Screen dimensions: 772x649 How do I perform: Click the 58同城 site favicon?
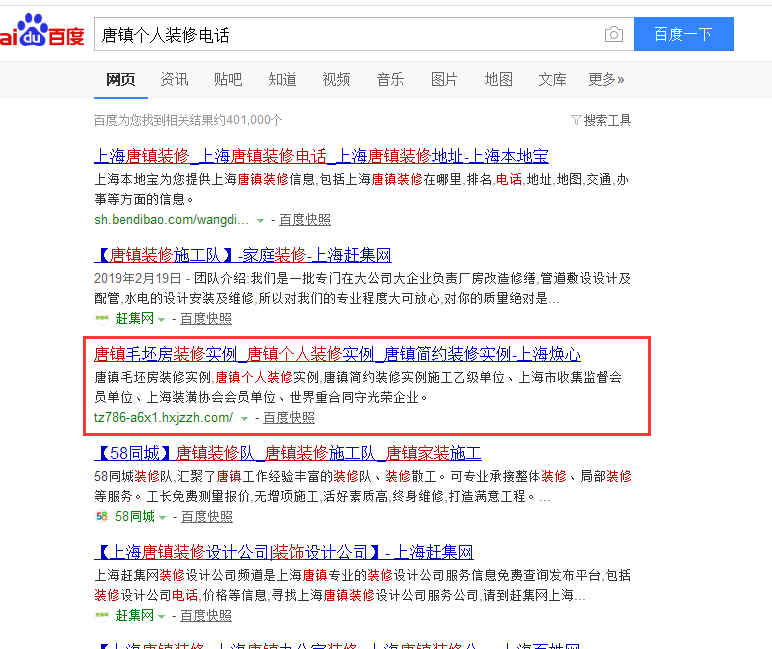coord(101,516)
